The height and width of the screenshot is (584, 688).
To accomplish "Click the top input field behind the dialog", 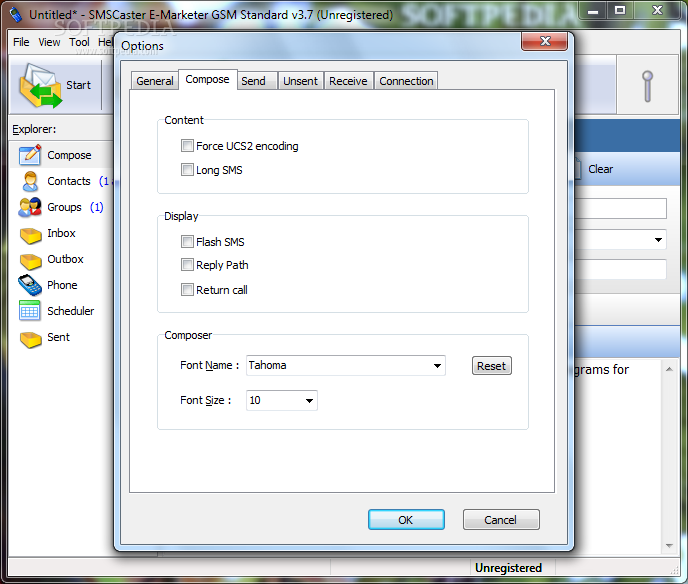I will click(x=620, y=208).
